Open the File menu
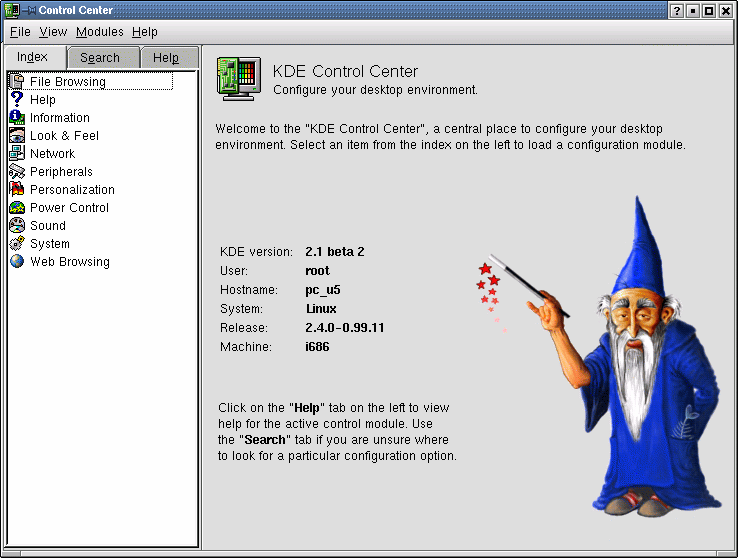Viewport: 738px width, 558px height. [x=20, y=32]
